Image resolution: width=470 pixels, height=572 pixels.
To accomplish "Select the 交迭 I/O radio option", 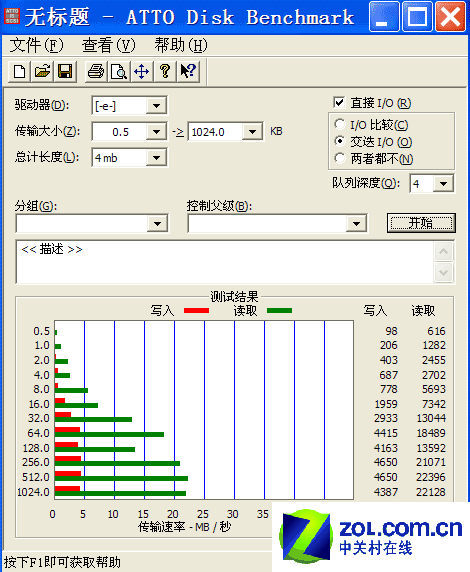I will point(339,142).
